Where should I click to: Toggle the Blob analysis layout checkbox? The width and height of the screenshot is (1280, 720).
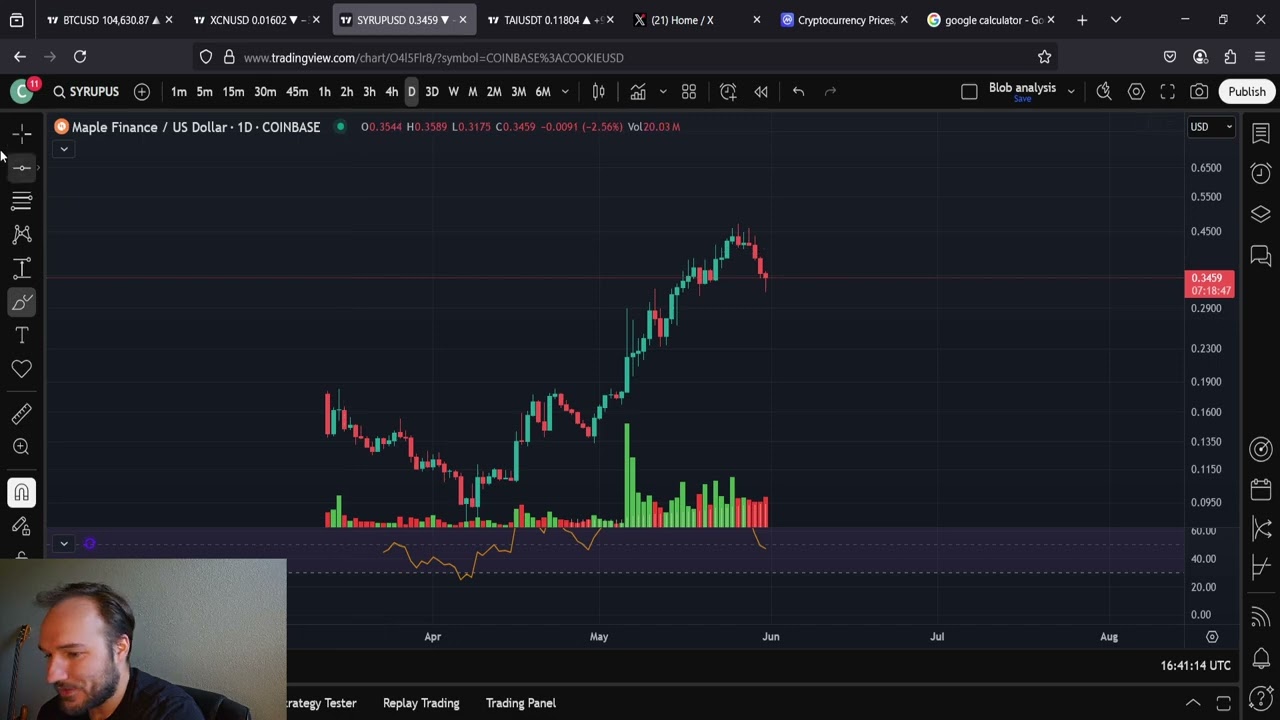point(969,92)
